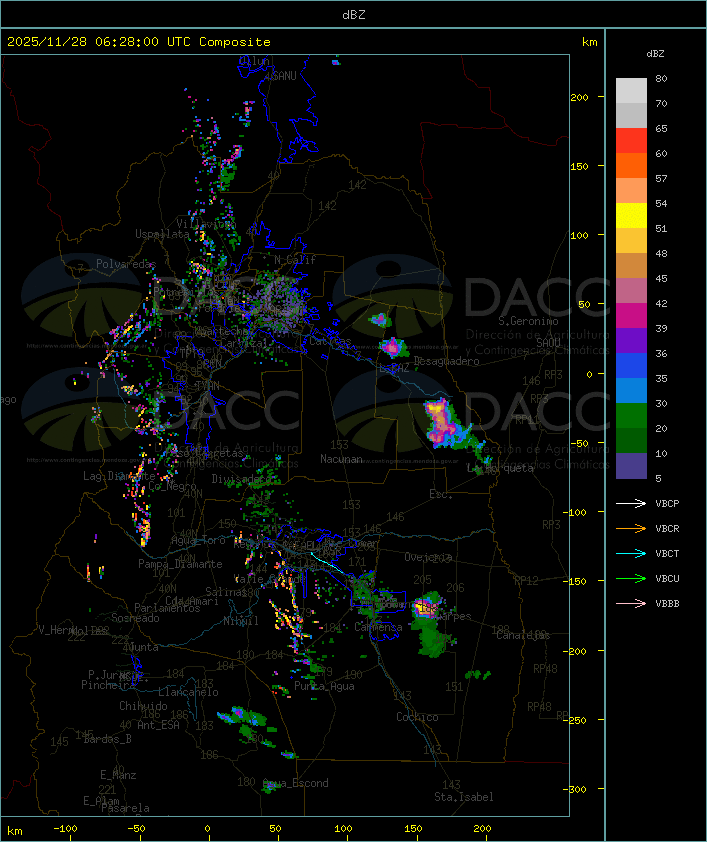Click the 200 tick on the right axis
Viewport: 707px width, 842px height.
[579, 97]
